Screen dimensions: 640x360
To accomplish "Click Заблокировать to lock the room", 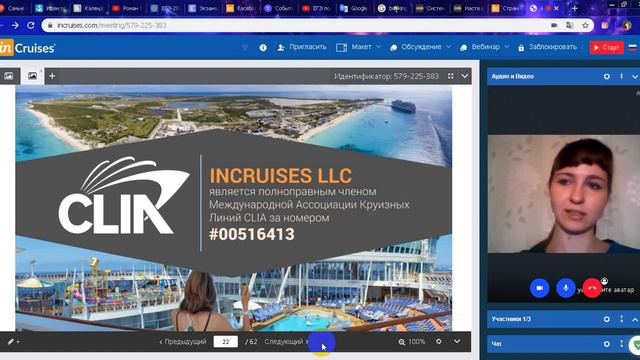I will (548, 47).
